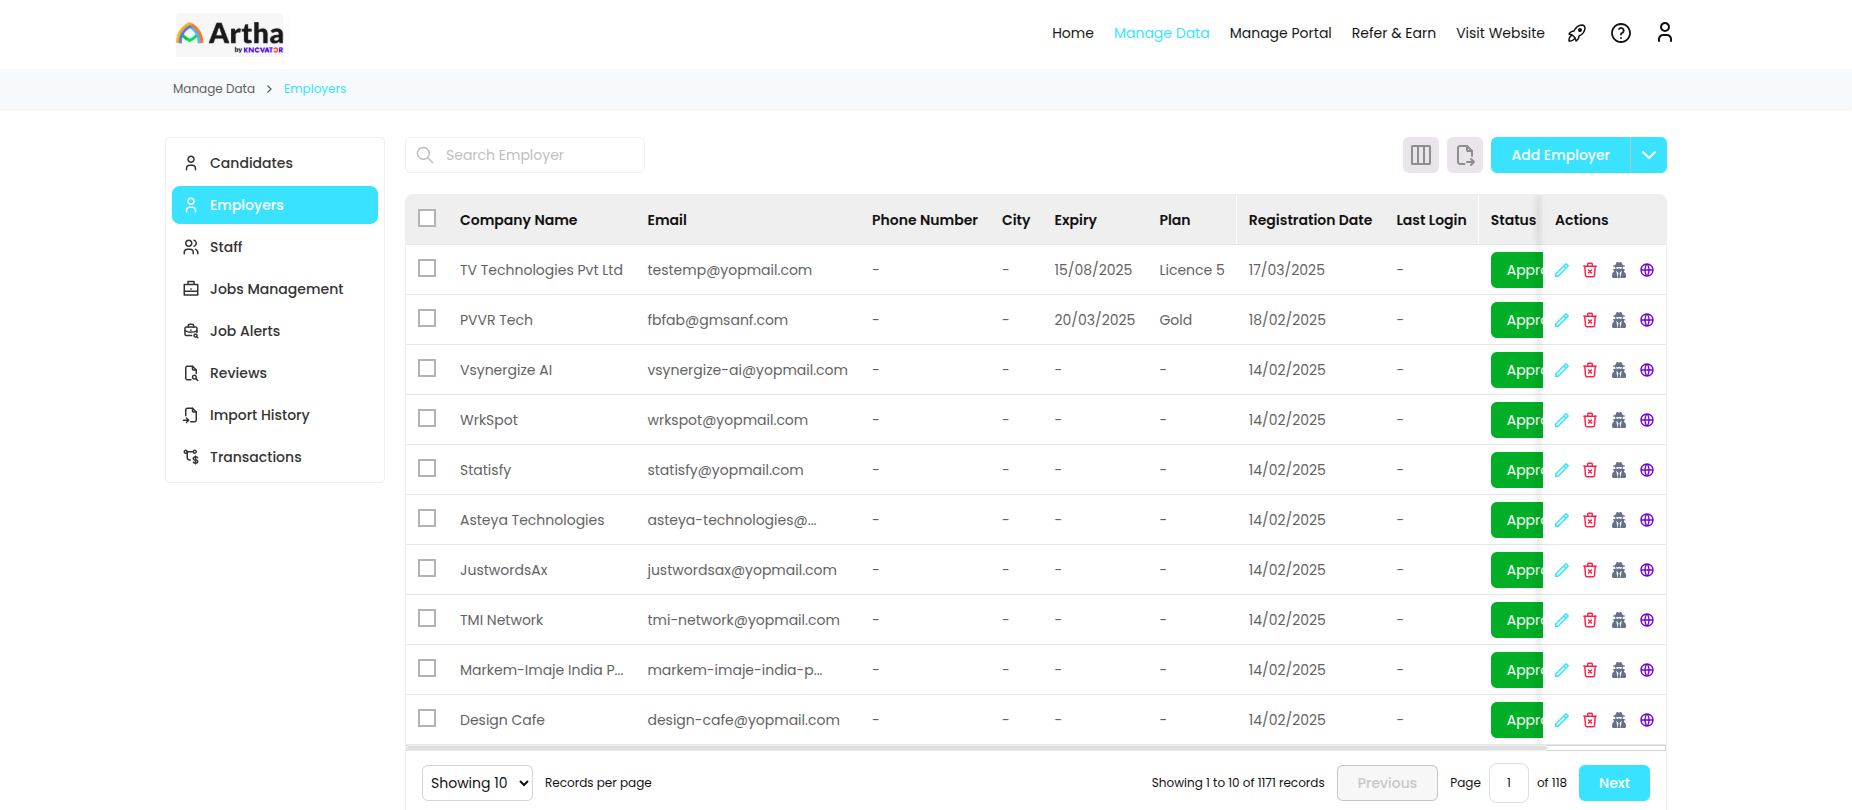Click the rocket icon in top navigation
The image size is (1852, 810).
tap(1577, 33)
